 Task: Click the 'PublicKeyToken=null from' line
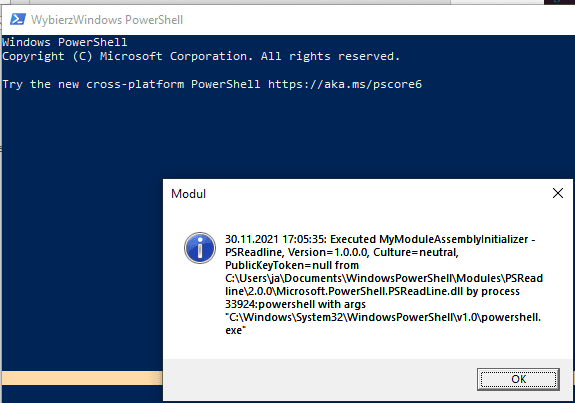(x=292, y=265)
